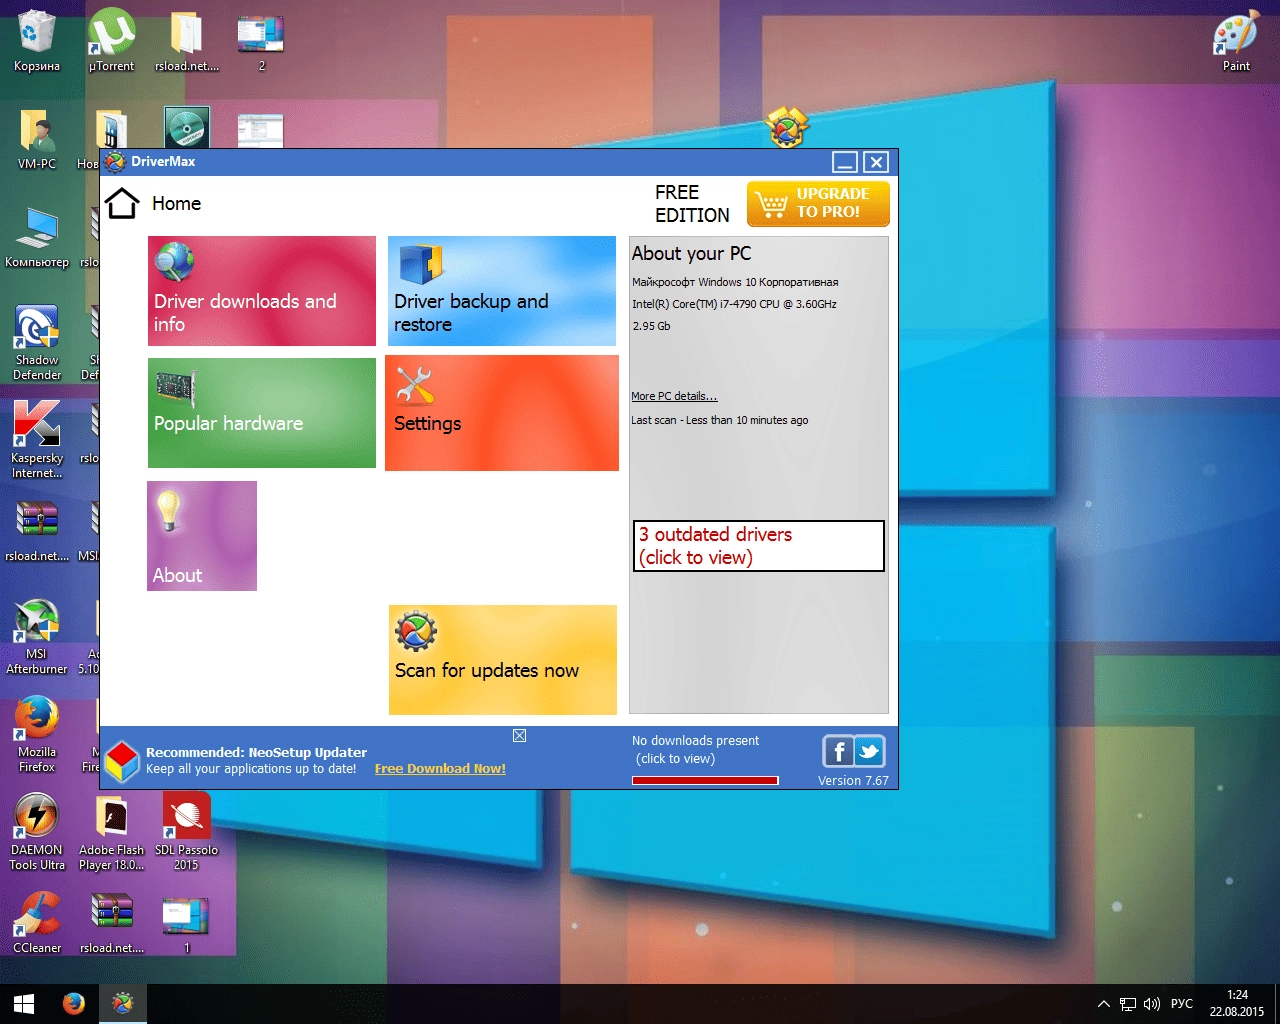
Task: Click the gear icon on Scan tile
Action: coord(416,631)
